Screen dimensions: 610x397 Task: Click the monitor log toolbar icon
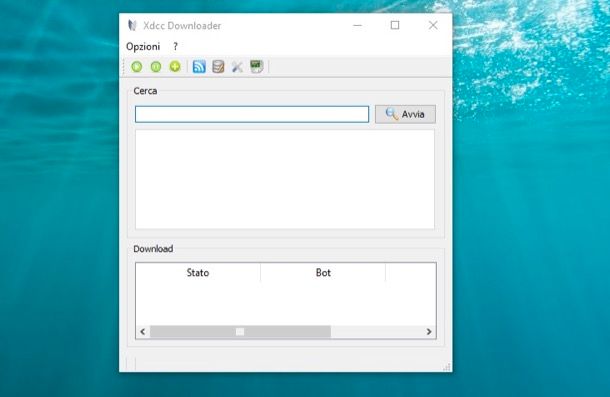coord(257,67)
